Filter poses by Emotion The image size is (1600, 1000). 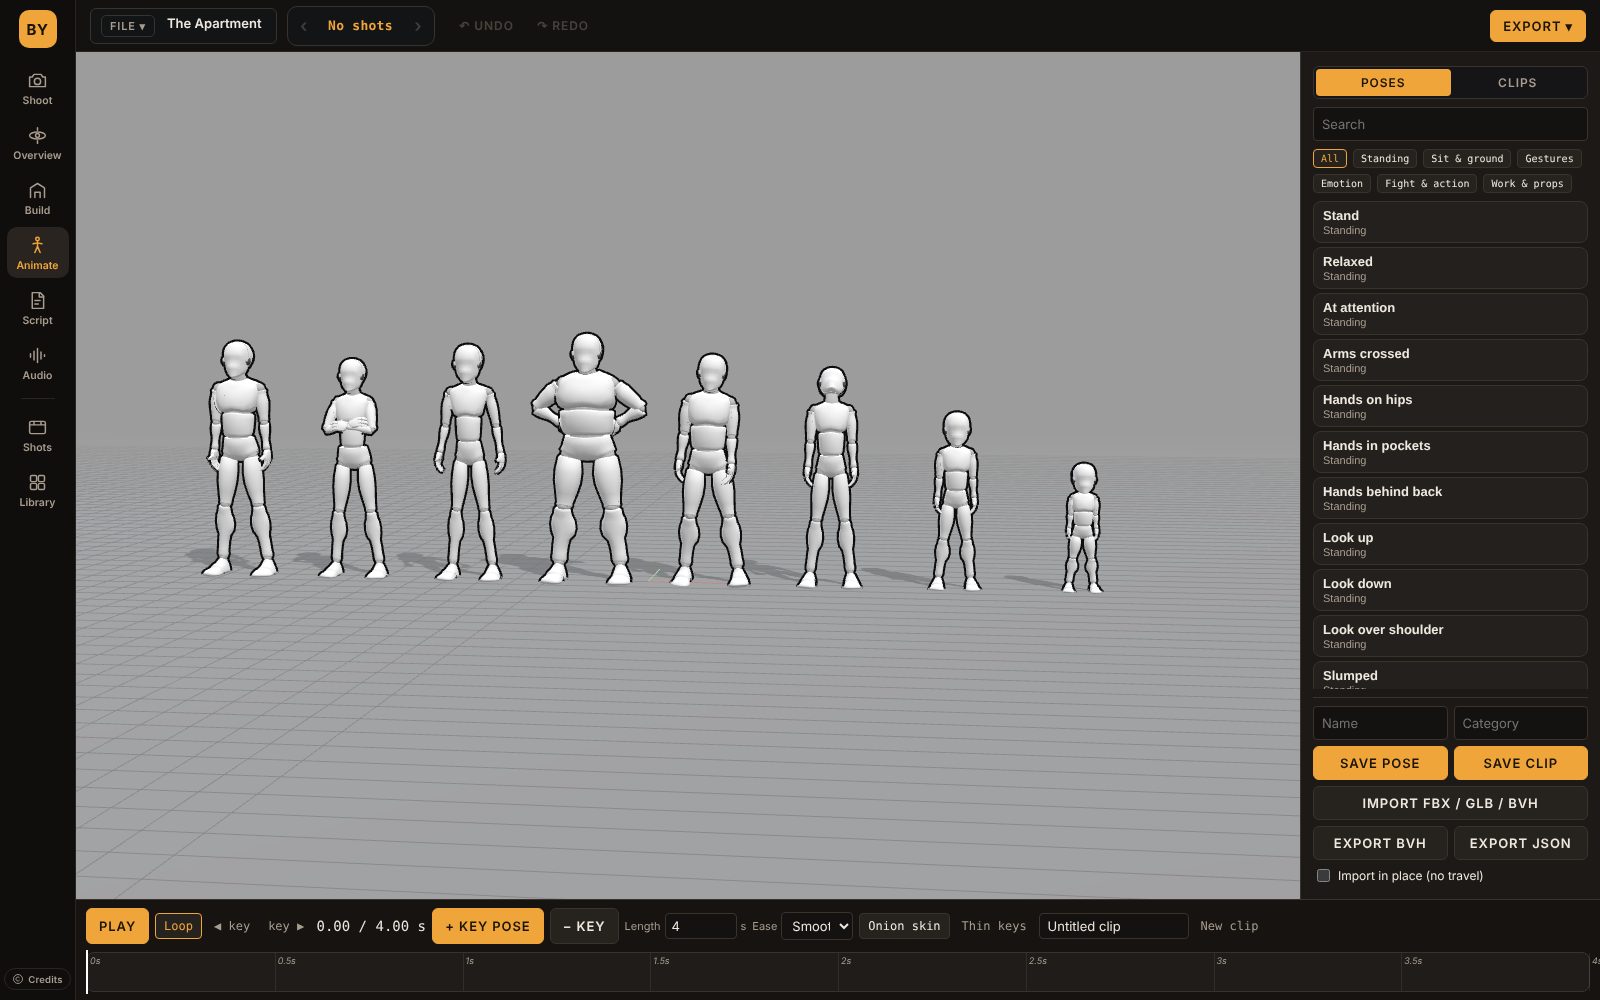pyautogui.click(x=1342, y=183)
